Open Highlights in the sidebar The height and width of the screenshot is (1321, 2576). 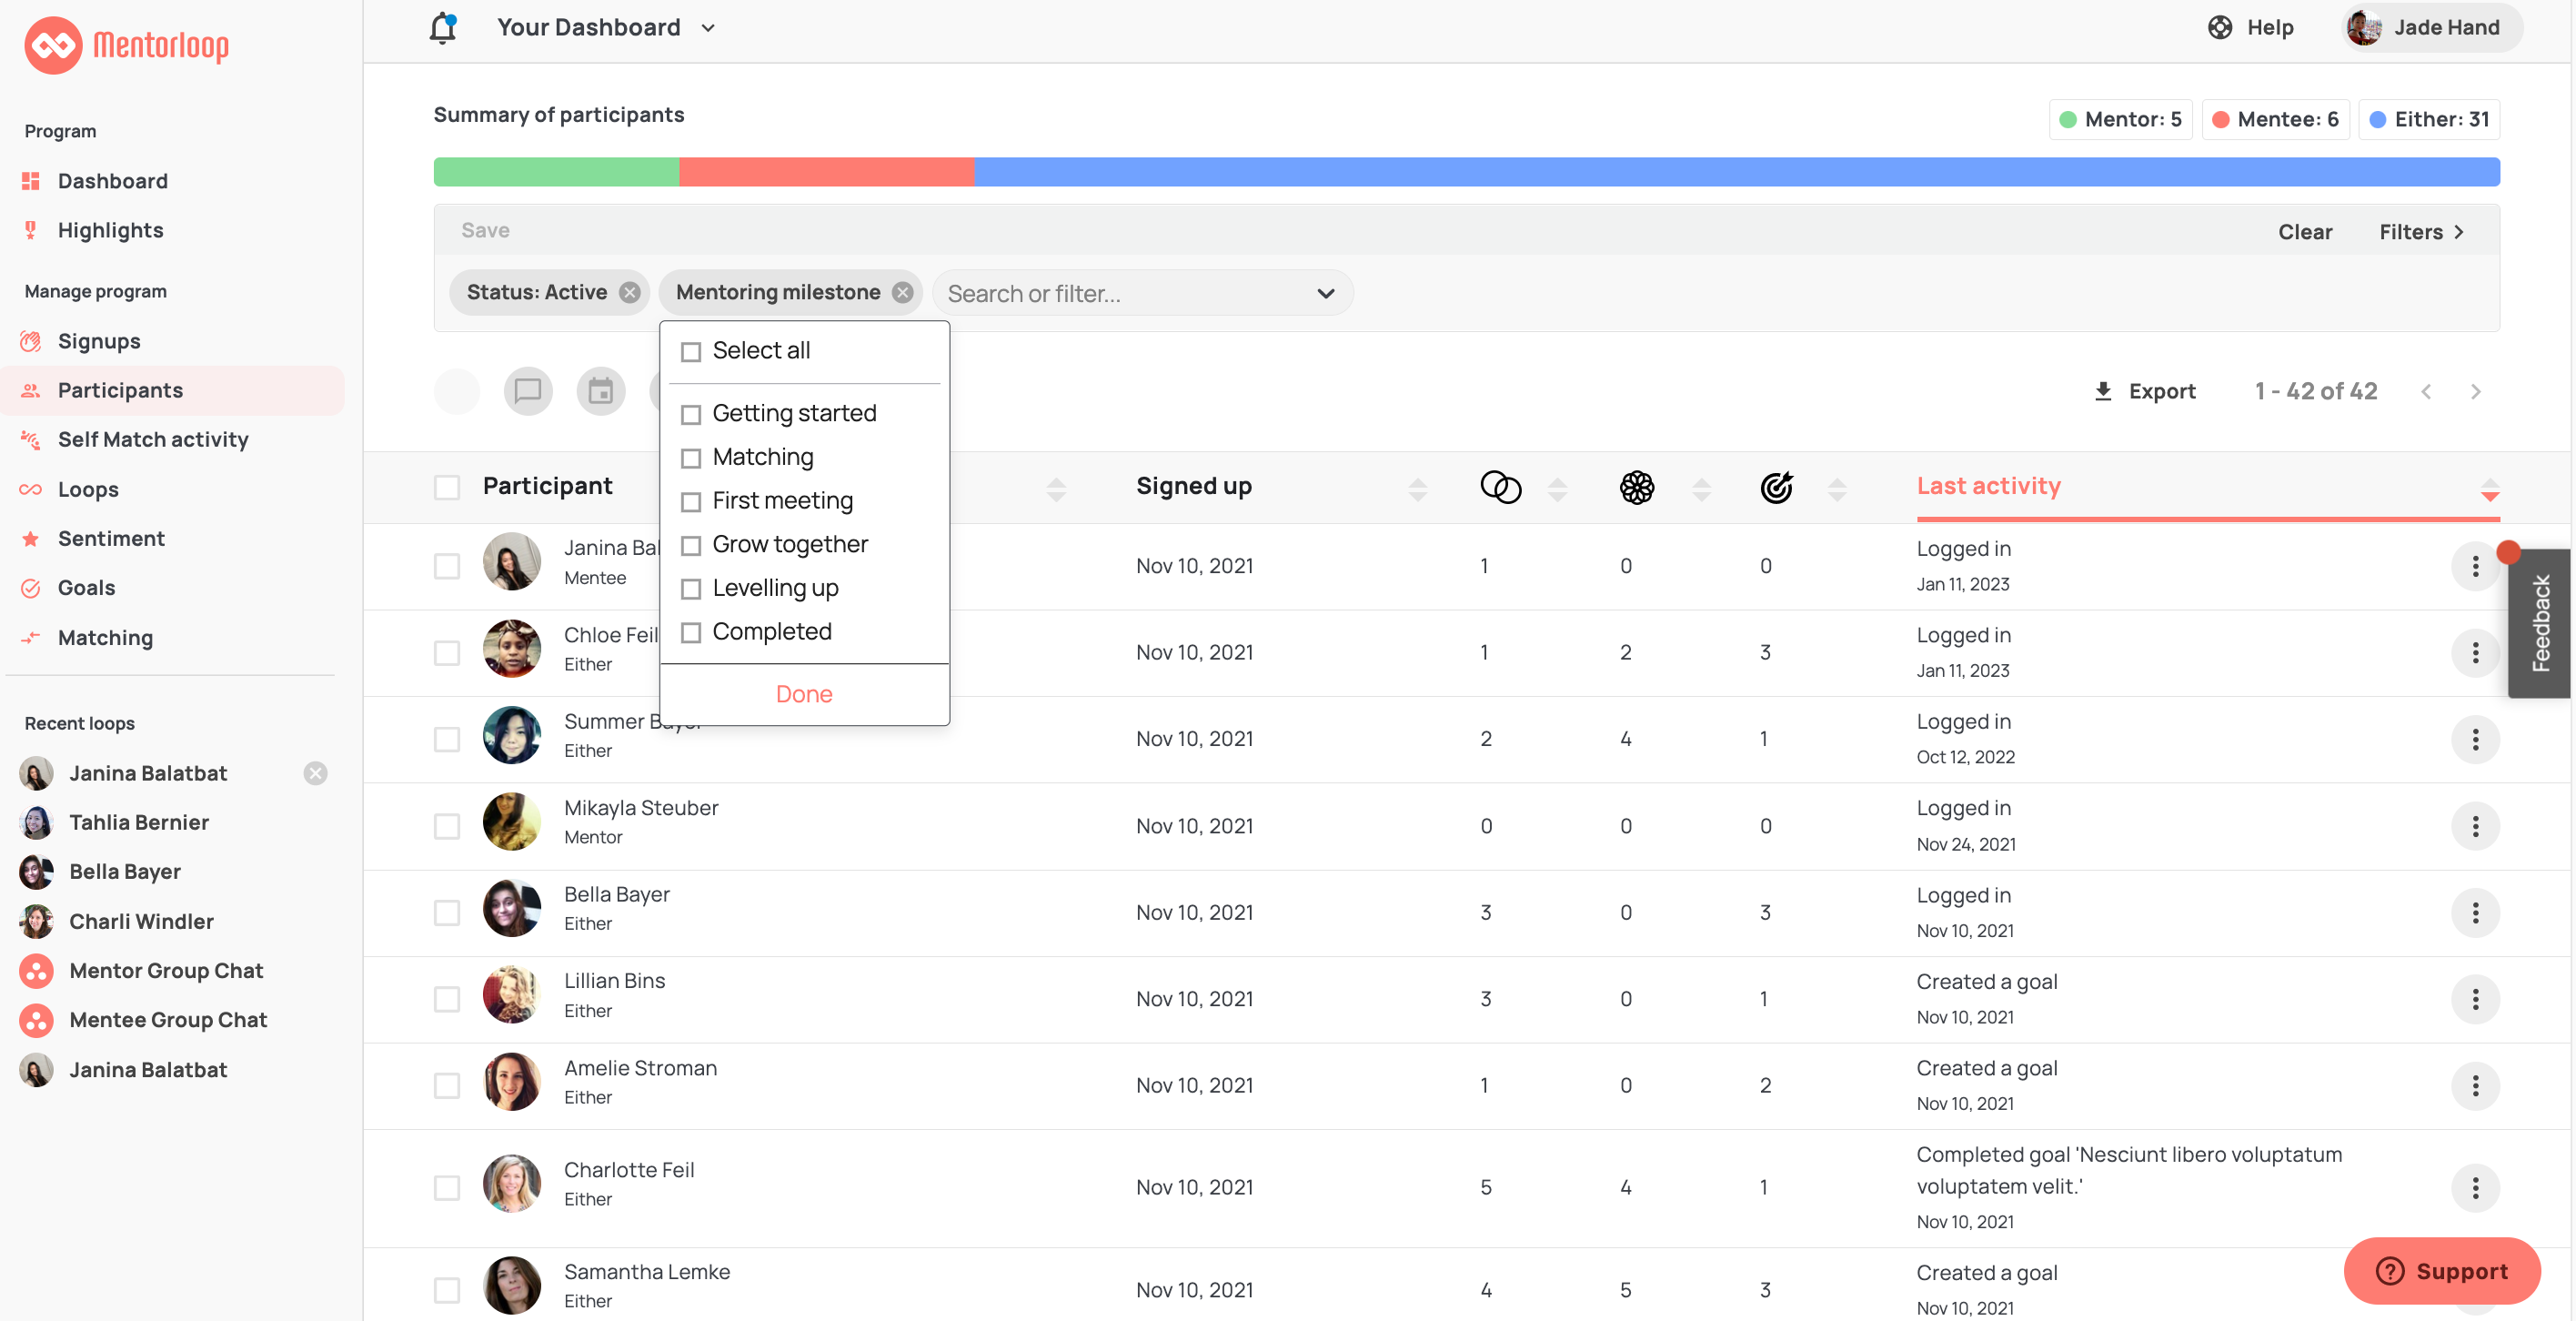click(x=110, y=230)
